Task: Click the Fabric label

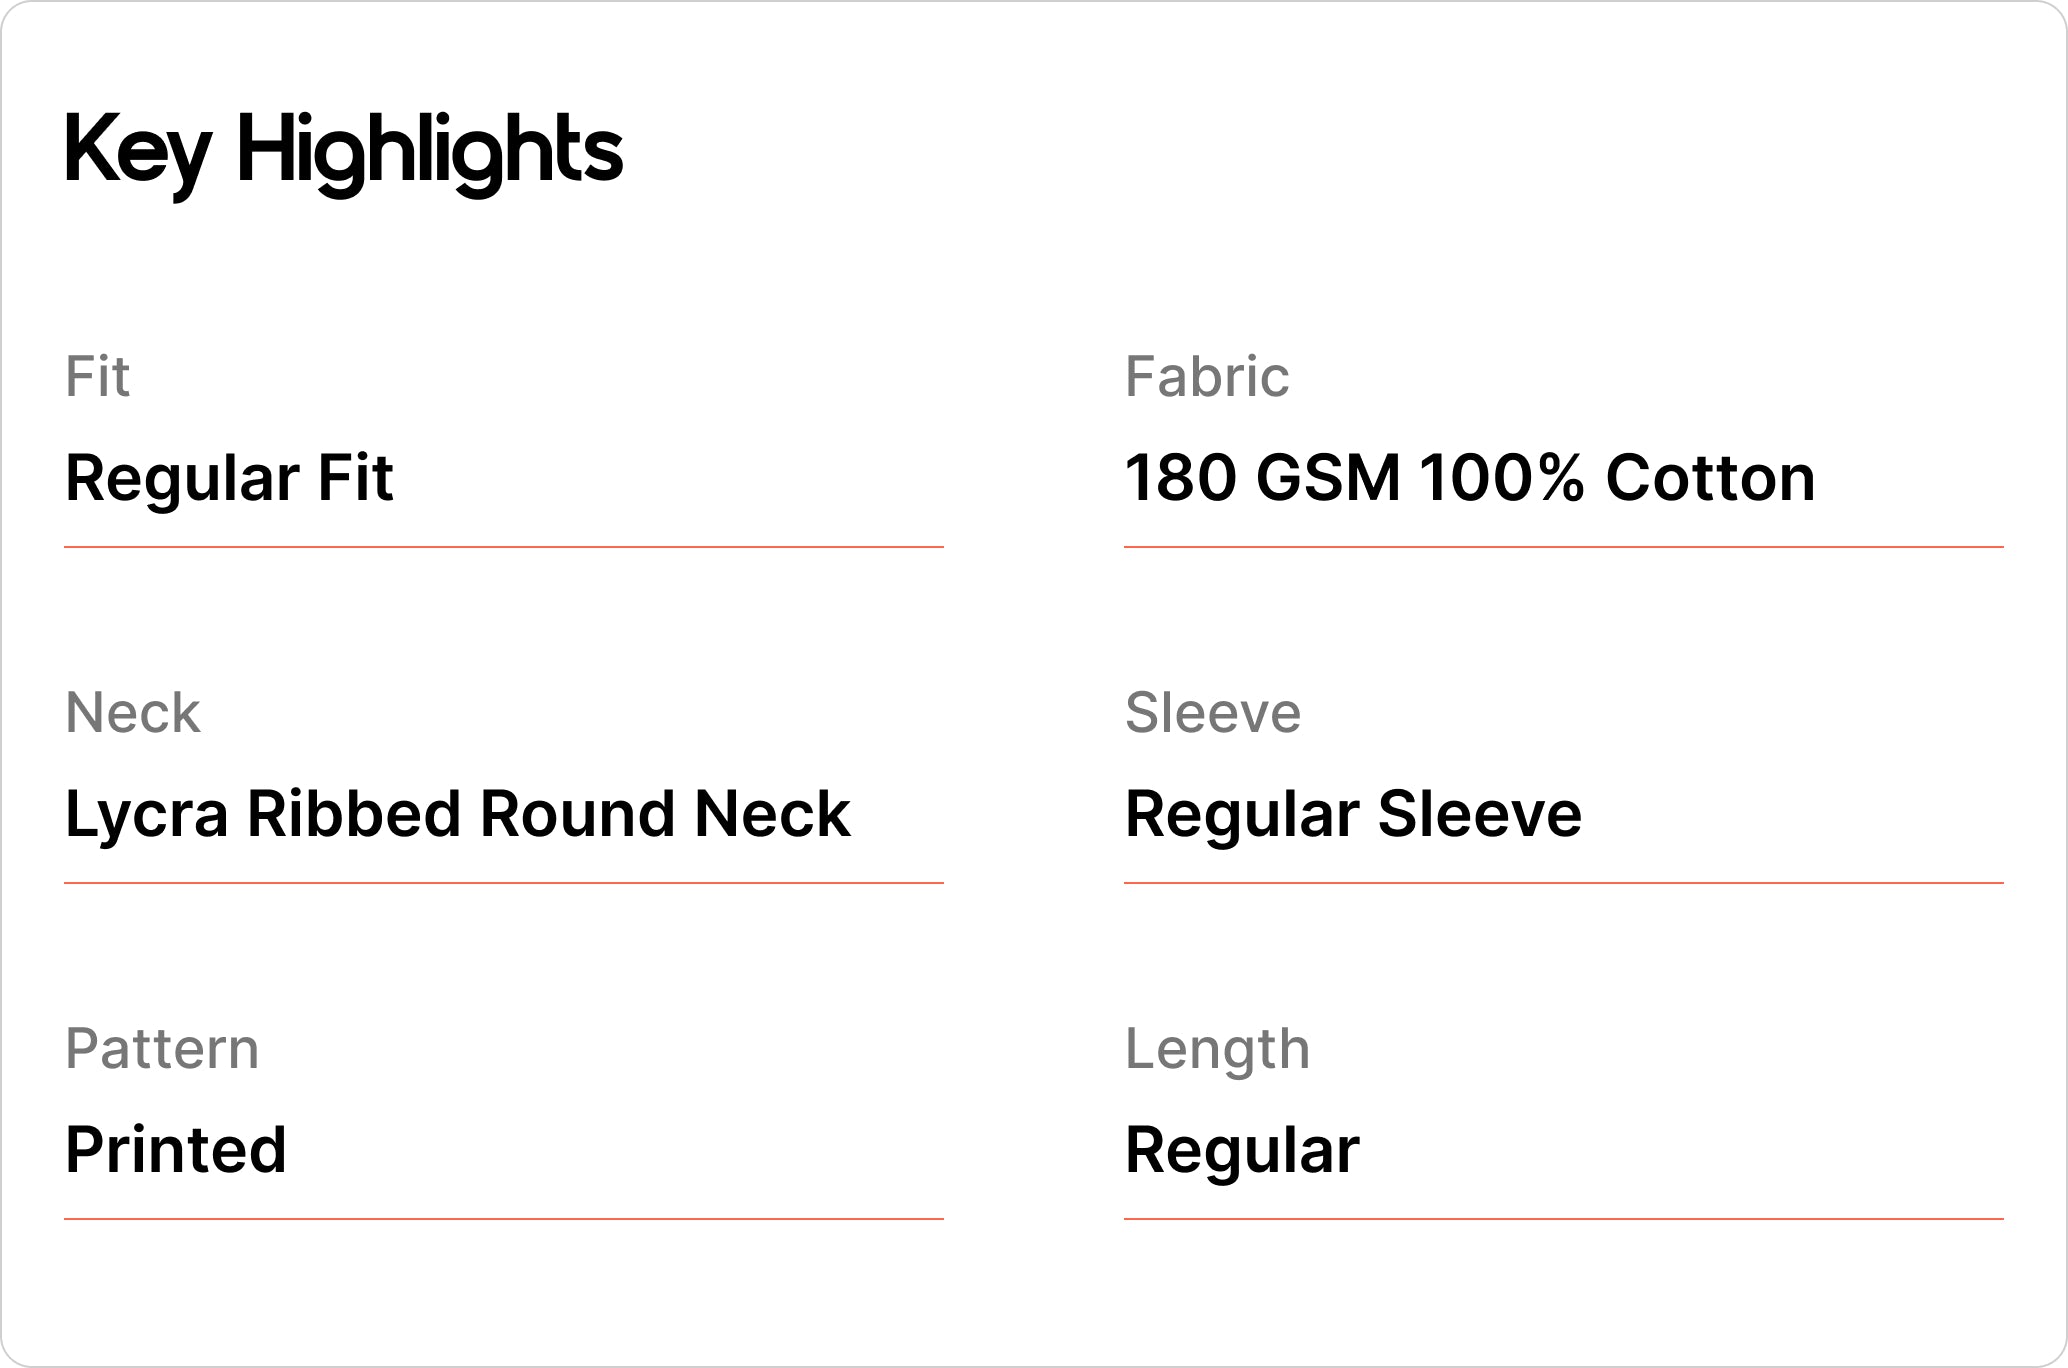Action: 1206,377
